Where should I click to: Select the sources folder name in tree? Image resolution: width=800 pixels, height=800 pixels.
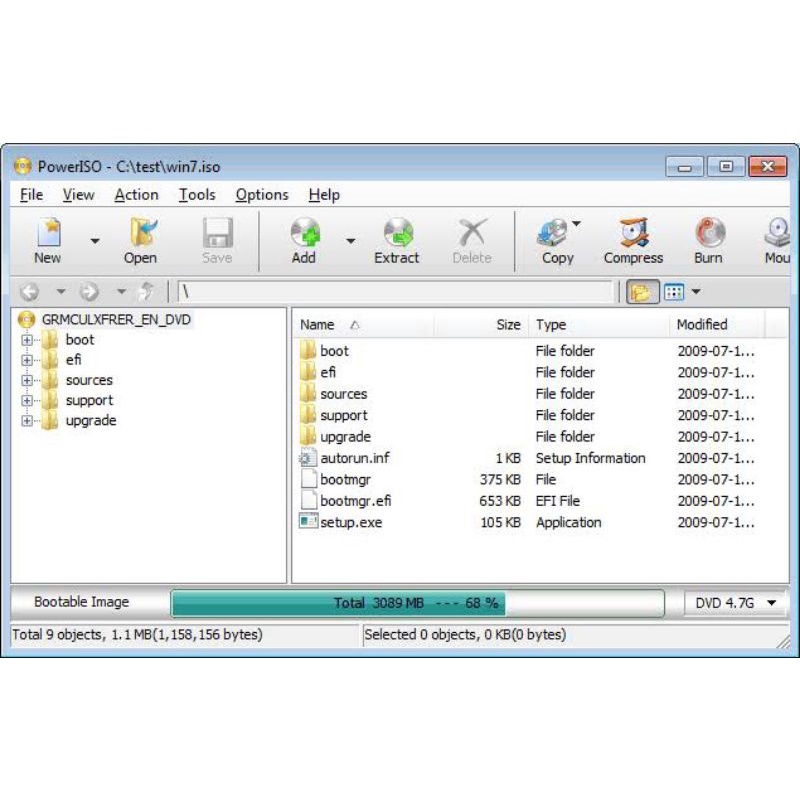(89, 381)
